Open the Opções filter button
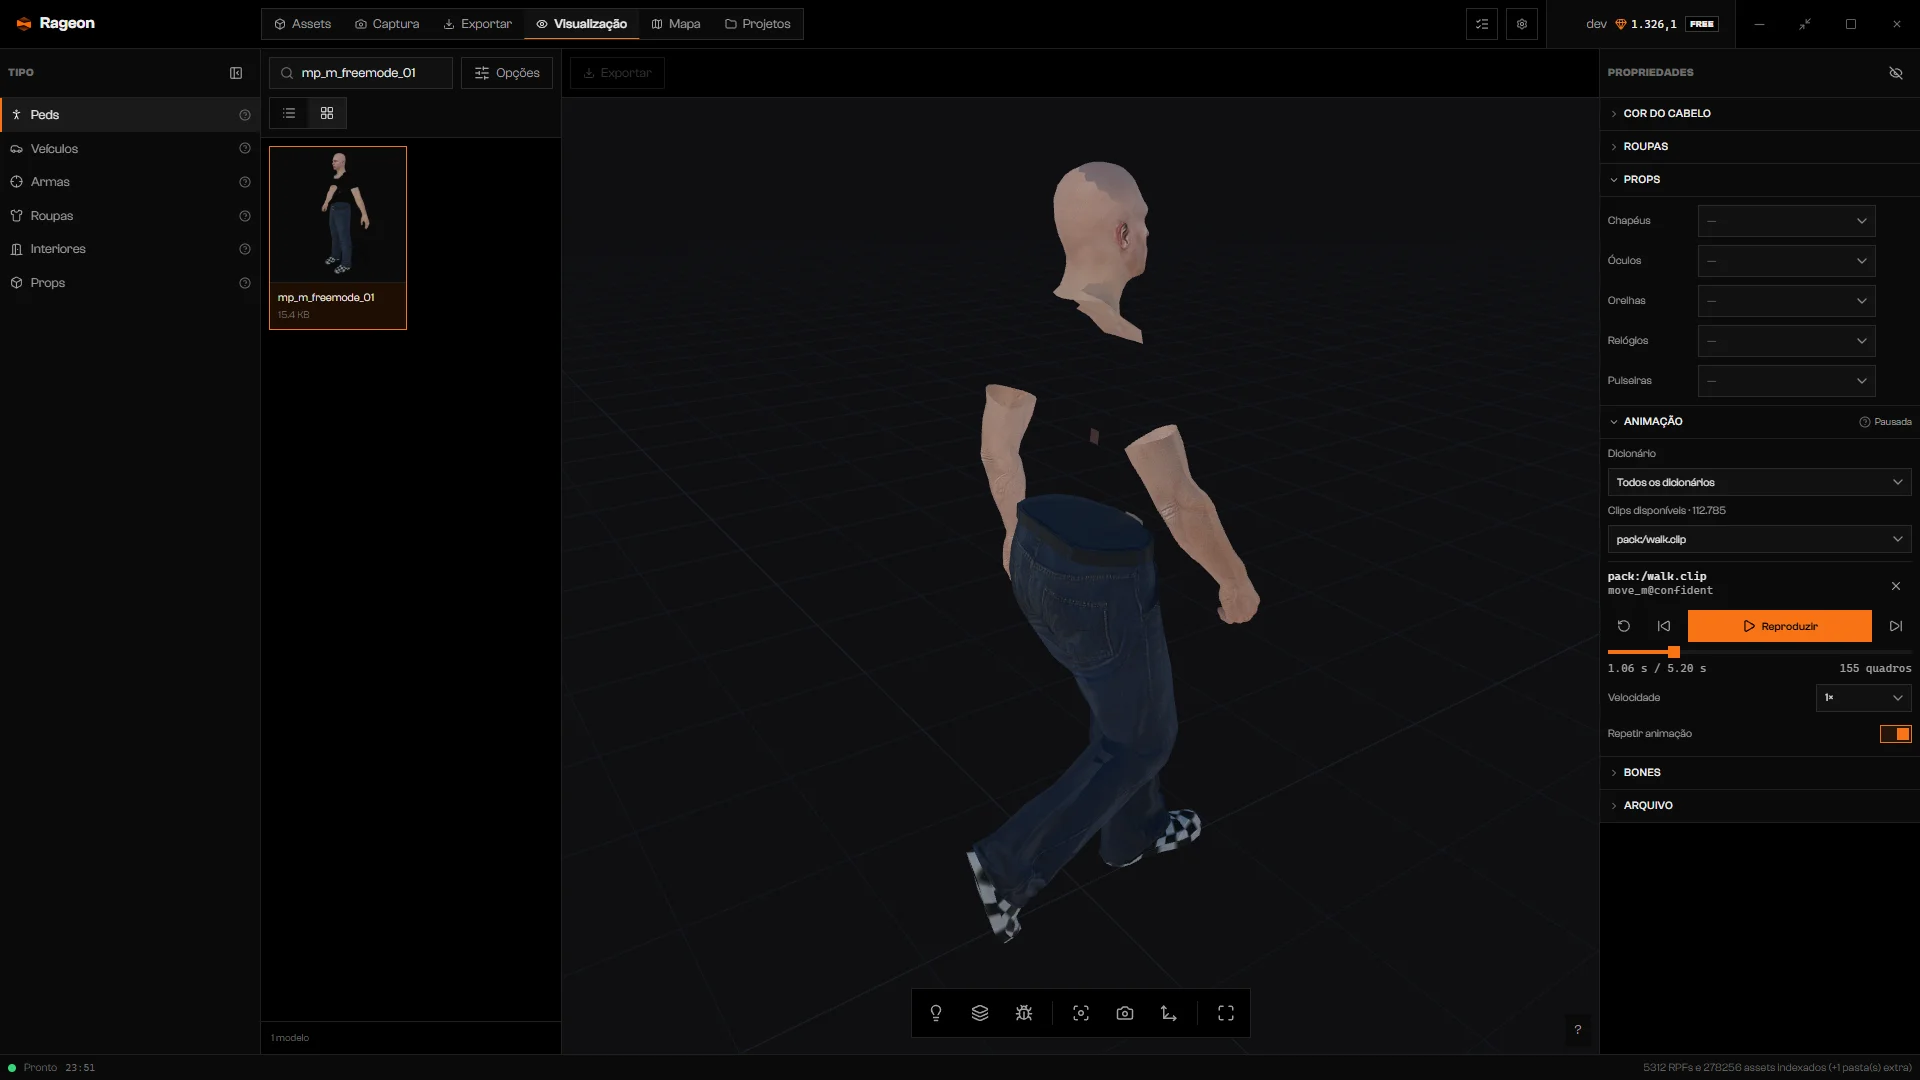The width and height of the screenshot is (1920, 1080). [507, 73]
